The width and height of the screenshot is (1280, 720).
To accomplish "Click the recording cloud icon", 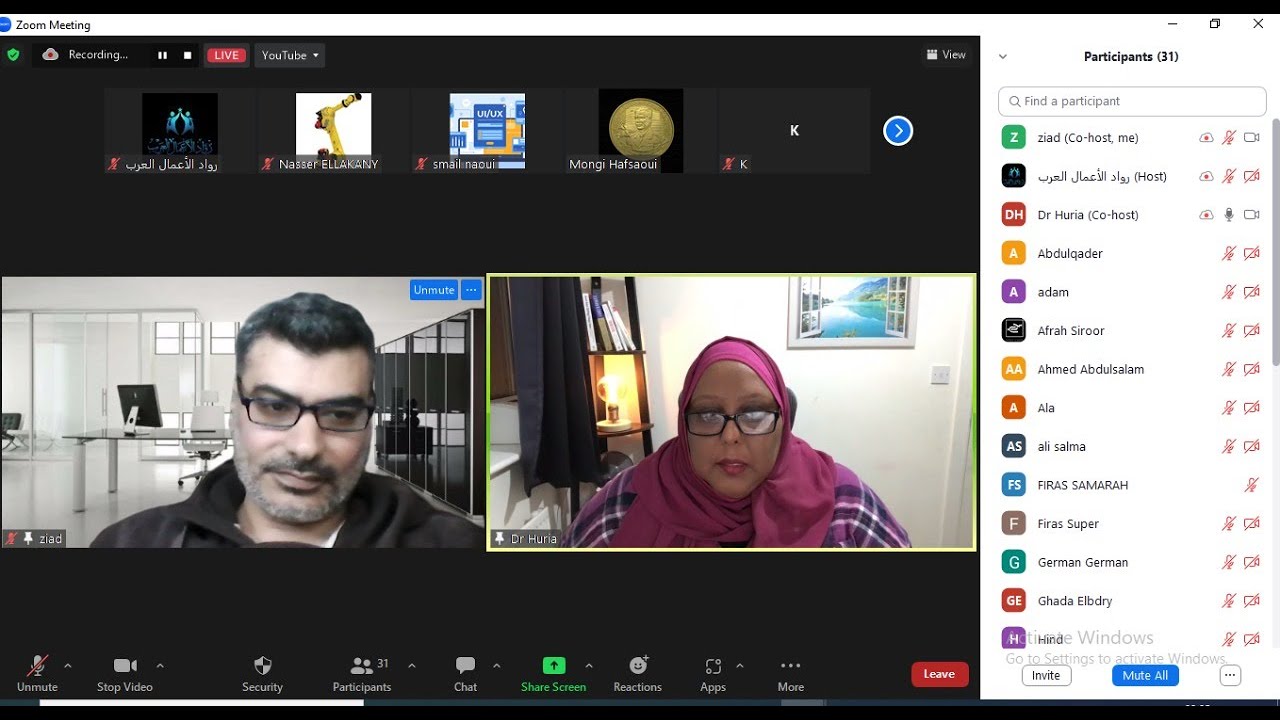I will click(x=50, y=55).
